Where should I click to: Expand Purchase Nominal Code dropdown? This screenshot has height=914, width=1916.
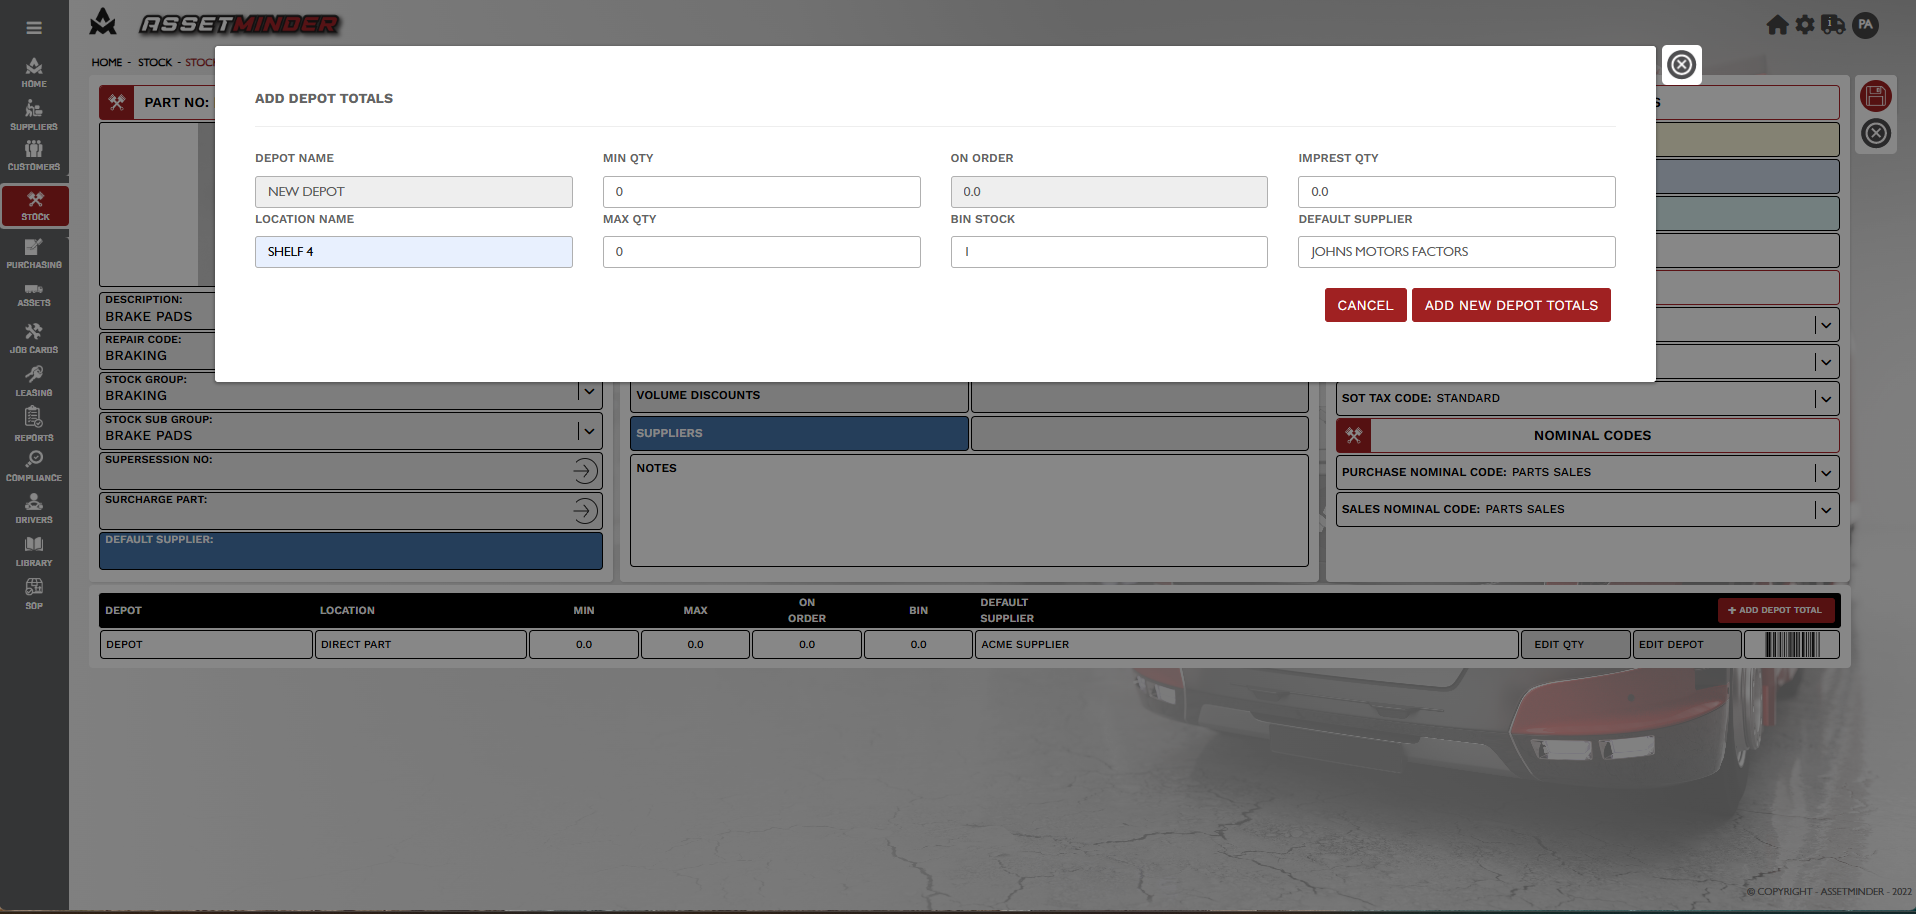[1825, 473]
